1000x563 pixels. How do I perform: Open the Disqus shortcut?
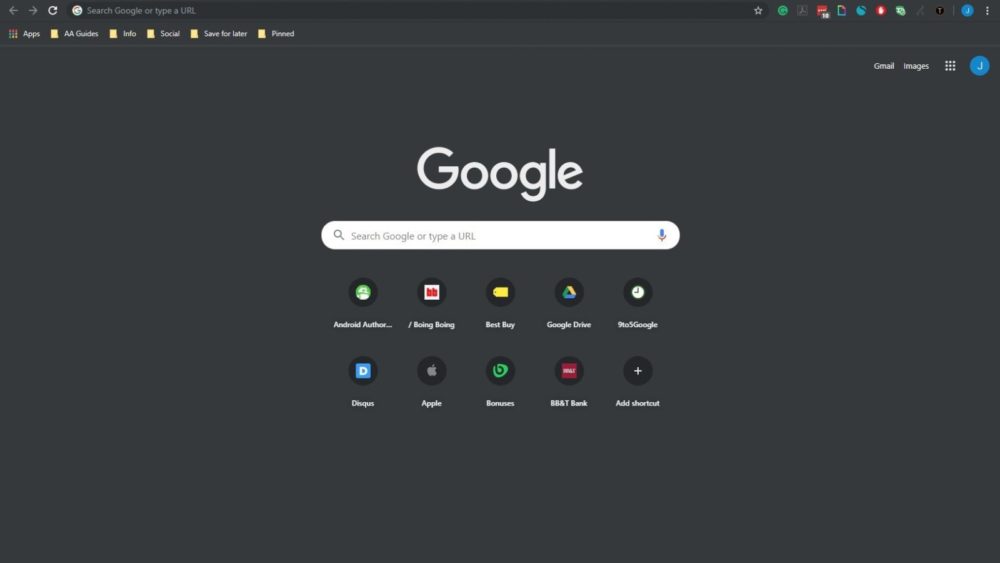click(363, 383)
